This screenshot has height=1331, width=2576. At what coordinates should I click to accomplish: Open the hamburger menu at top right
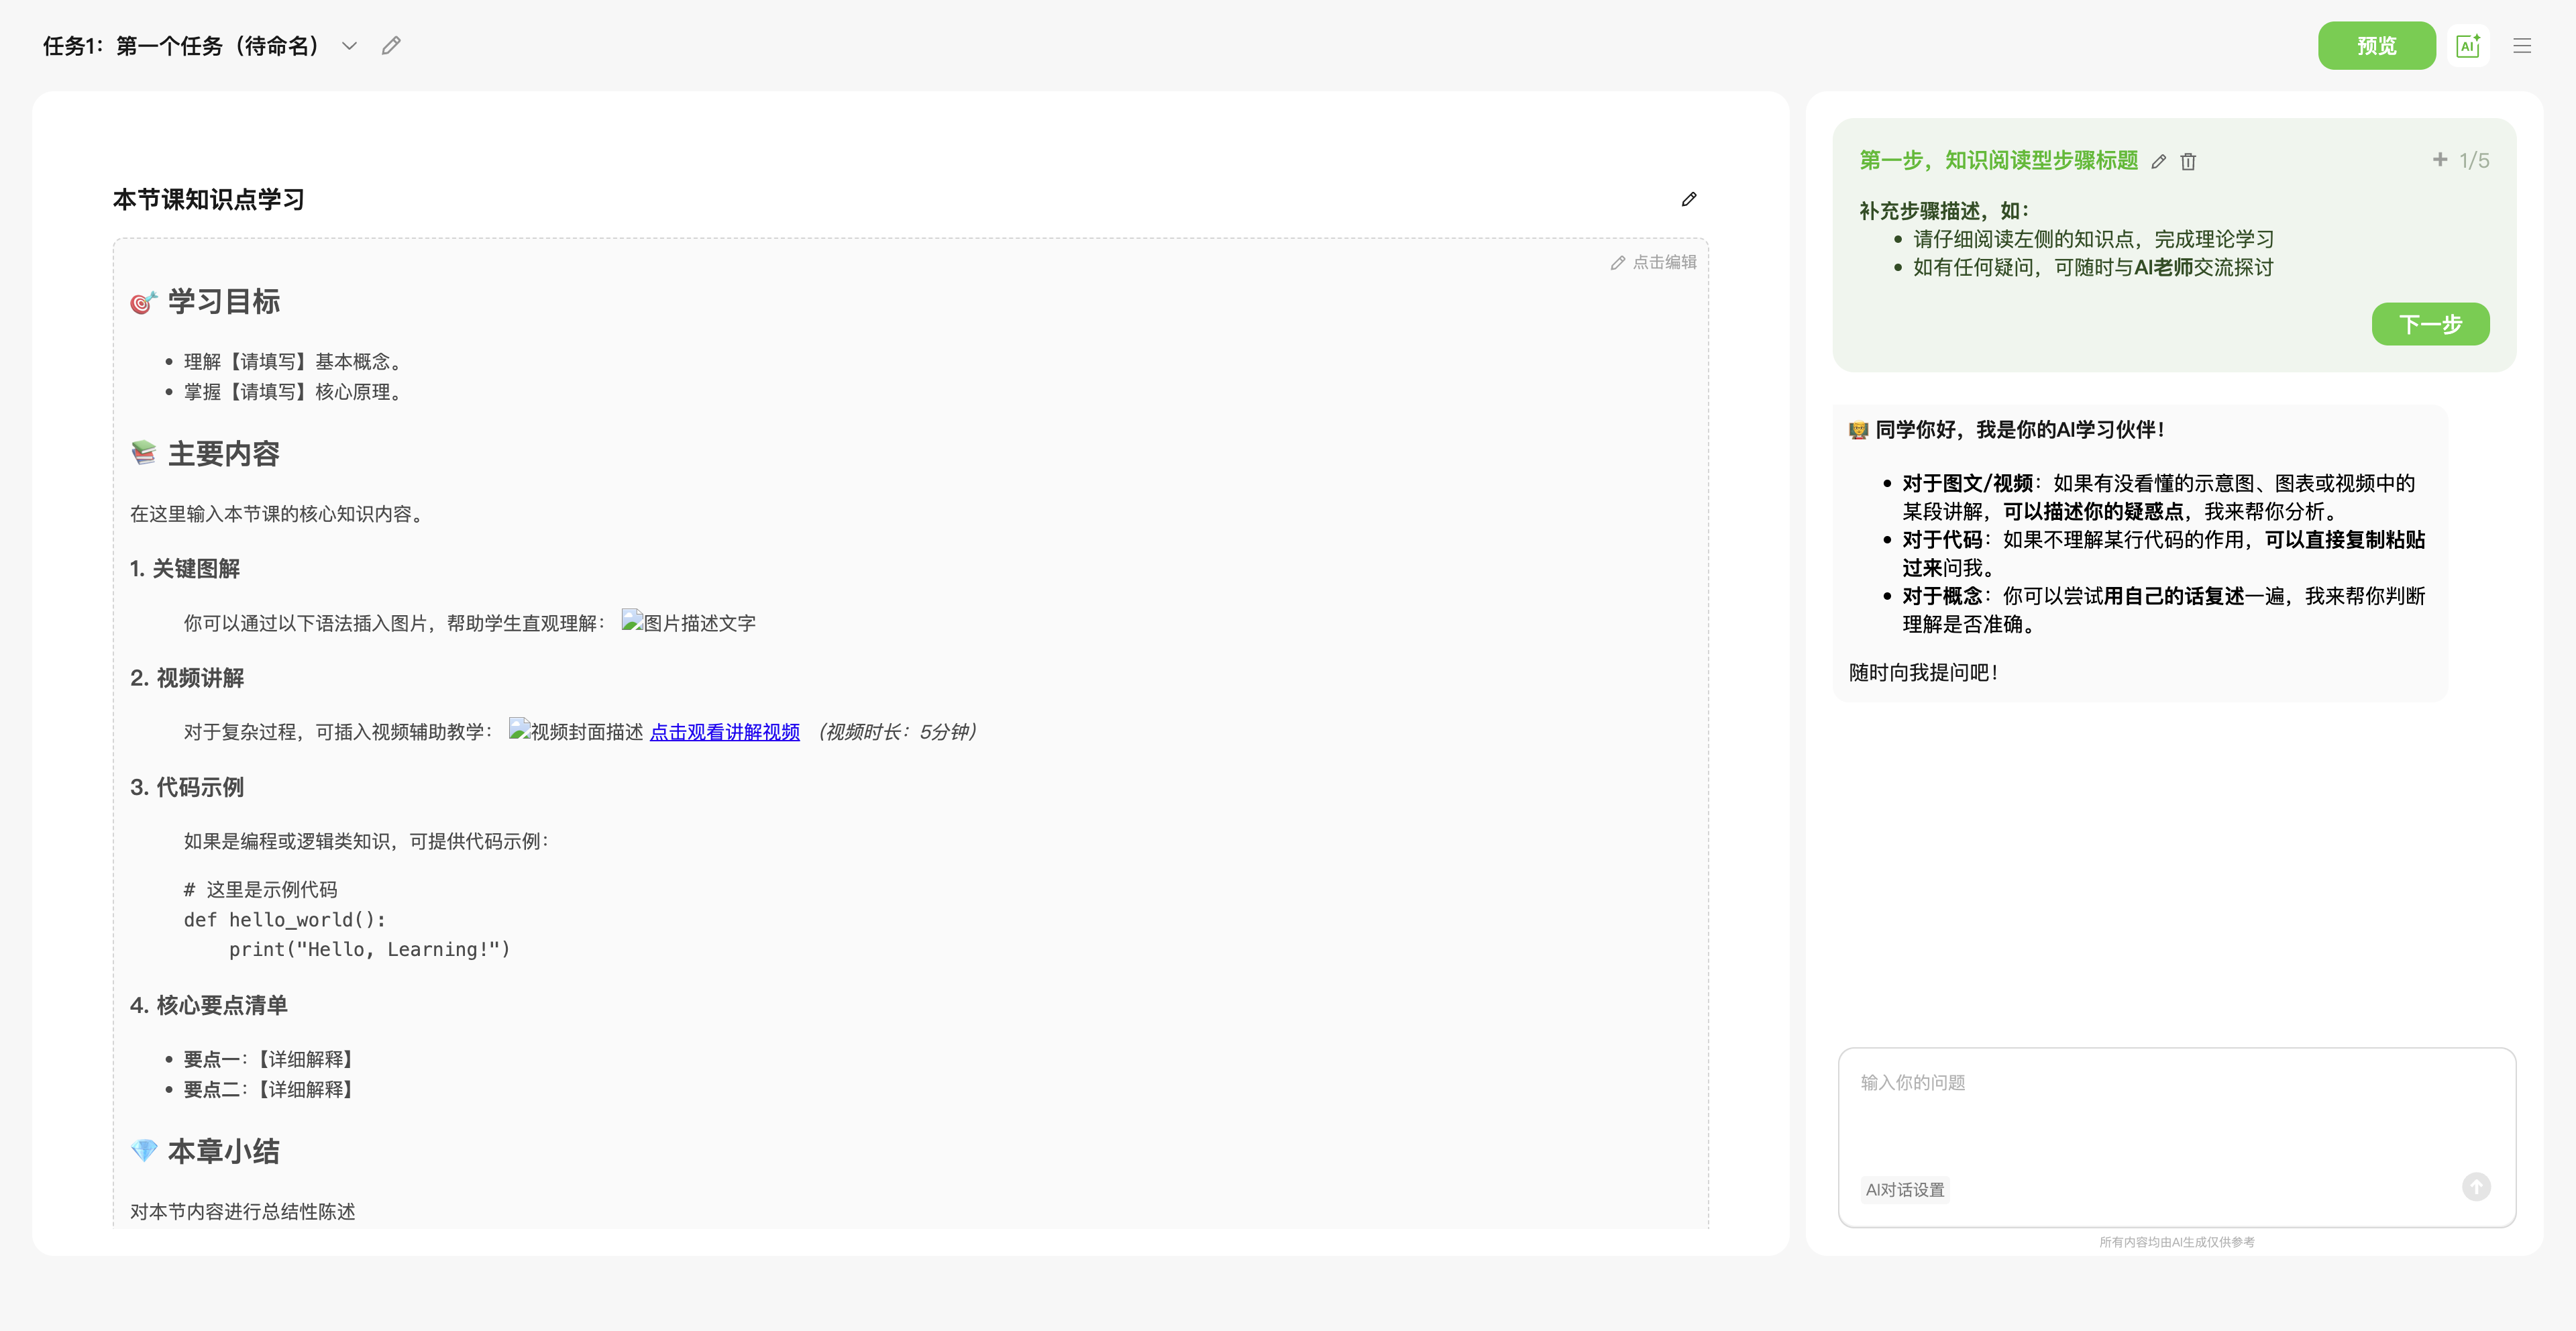click(2522, 46)
